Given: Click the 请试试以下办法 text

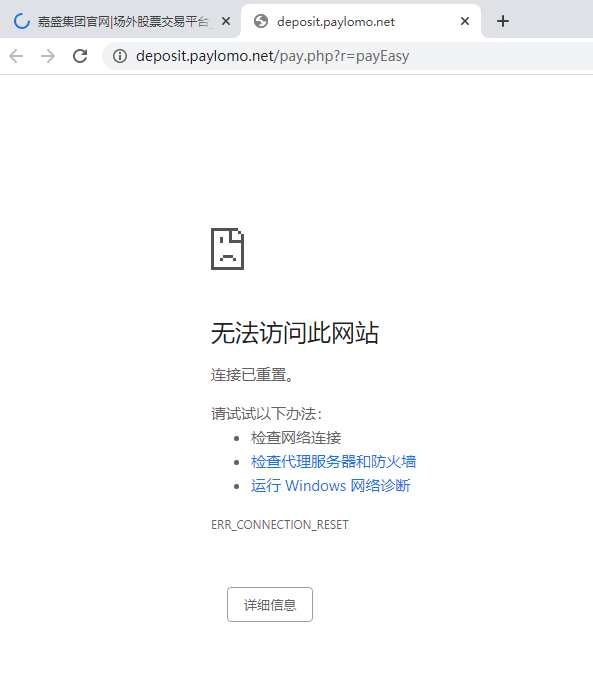Looking at the screenshot, I should pos(266,414).
